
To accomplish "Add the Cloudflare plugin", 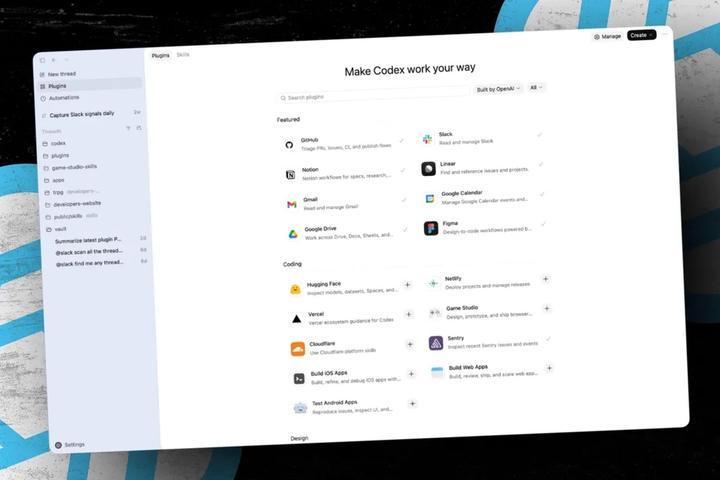I will (x=410, y=344).
